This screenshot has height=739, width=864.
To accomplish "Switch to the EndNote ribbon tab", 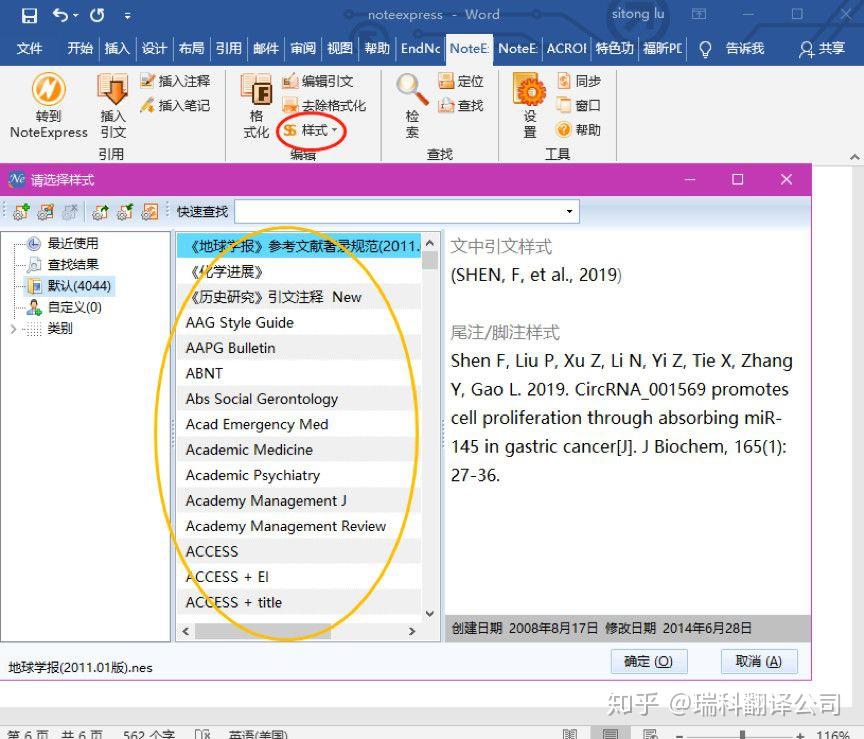I will (x=419, y=48).
